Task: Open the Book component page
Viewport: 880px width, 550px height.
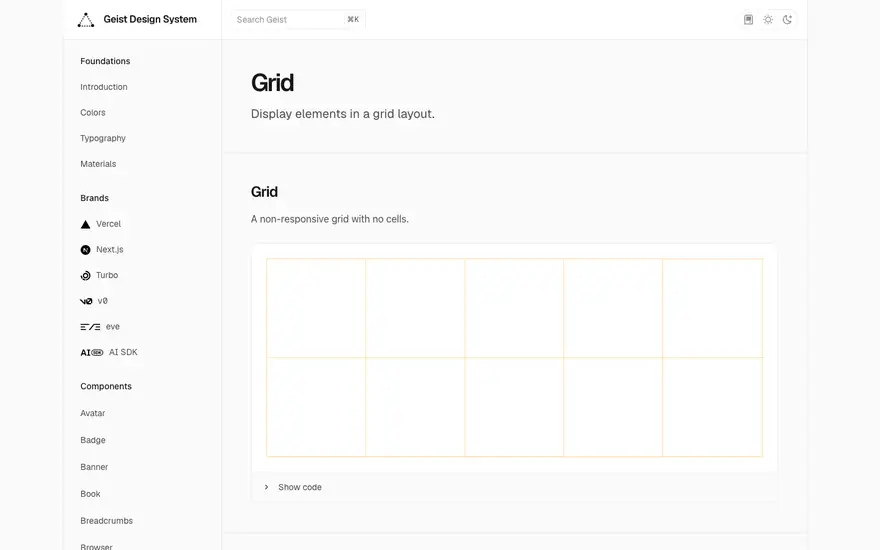Action: click(90, 494)
